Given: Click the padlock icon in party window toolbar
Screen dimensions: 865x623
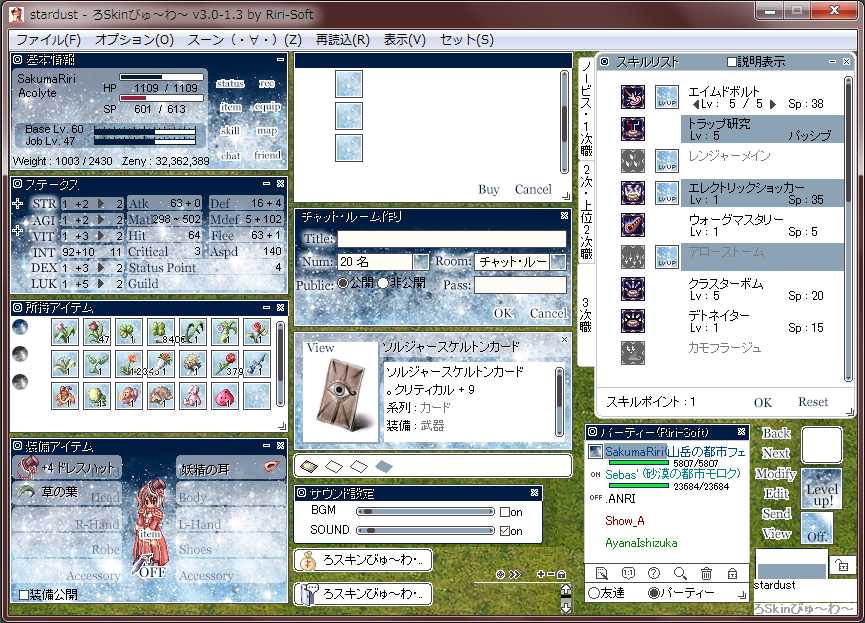Looking at the screenshot, I should [x=732, y=573].
